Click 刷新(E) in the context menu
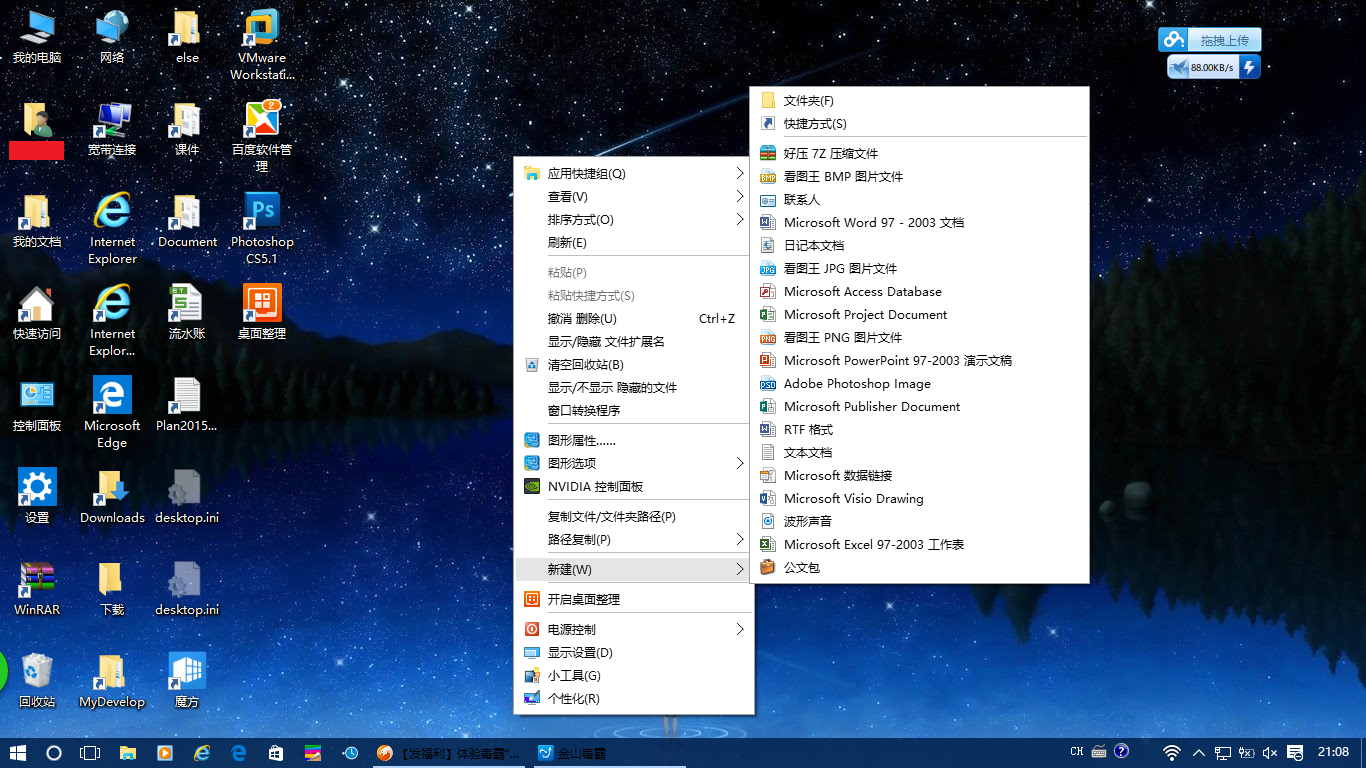The image size is (1366, 768). [634, 242]
